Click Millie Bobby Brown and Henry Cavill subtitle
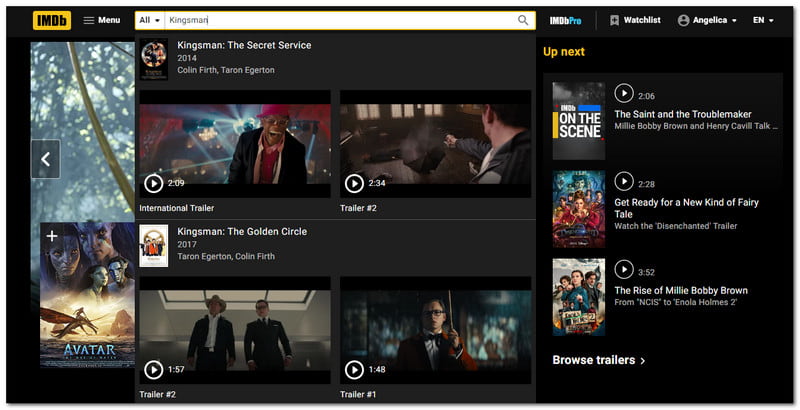The image size is (800, 410). coord(696,126)
